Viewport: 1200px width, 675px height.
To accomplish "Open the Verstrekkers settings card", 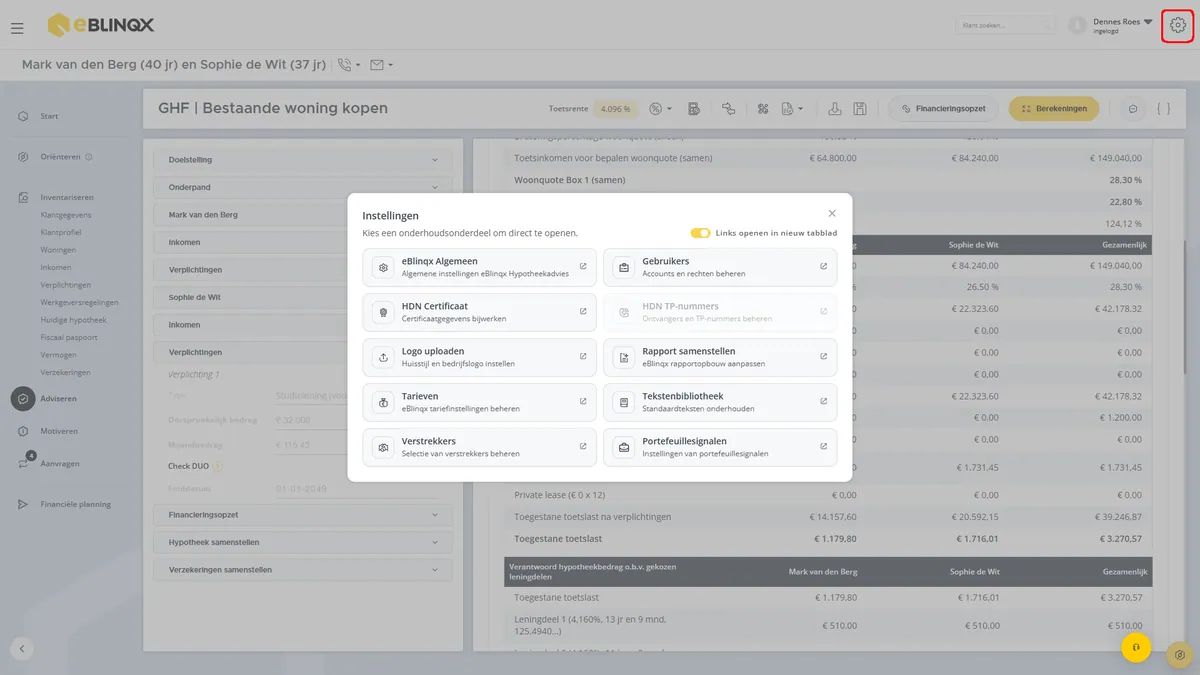I will click(x=479, y=447).
